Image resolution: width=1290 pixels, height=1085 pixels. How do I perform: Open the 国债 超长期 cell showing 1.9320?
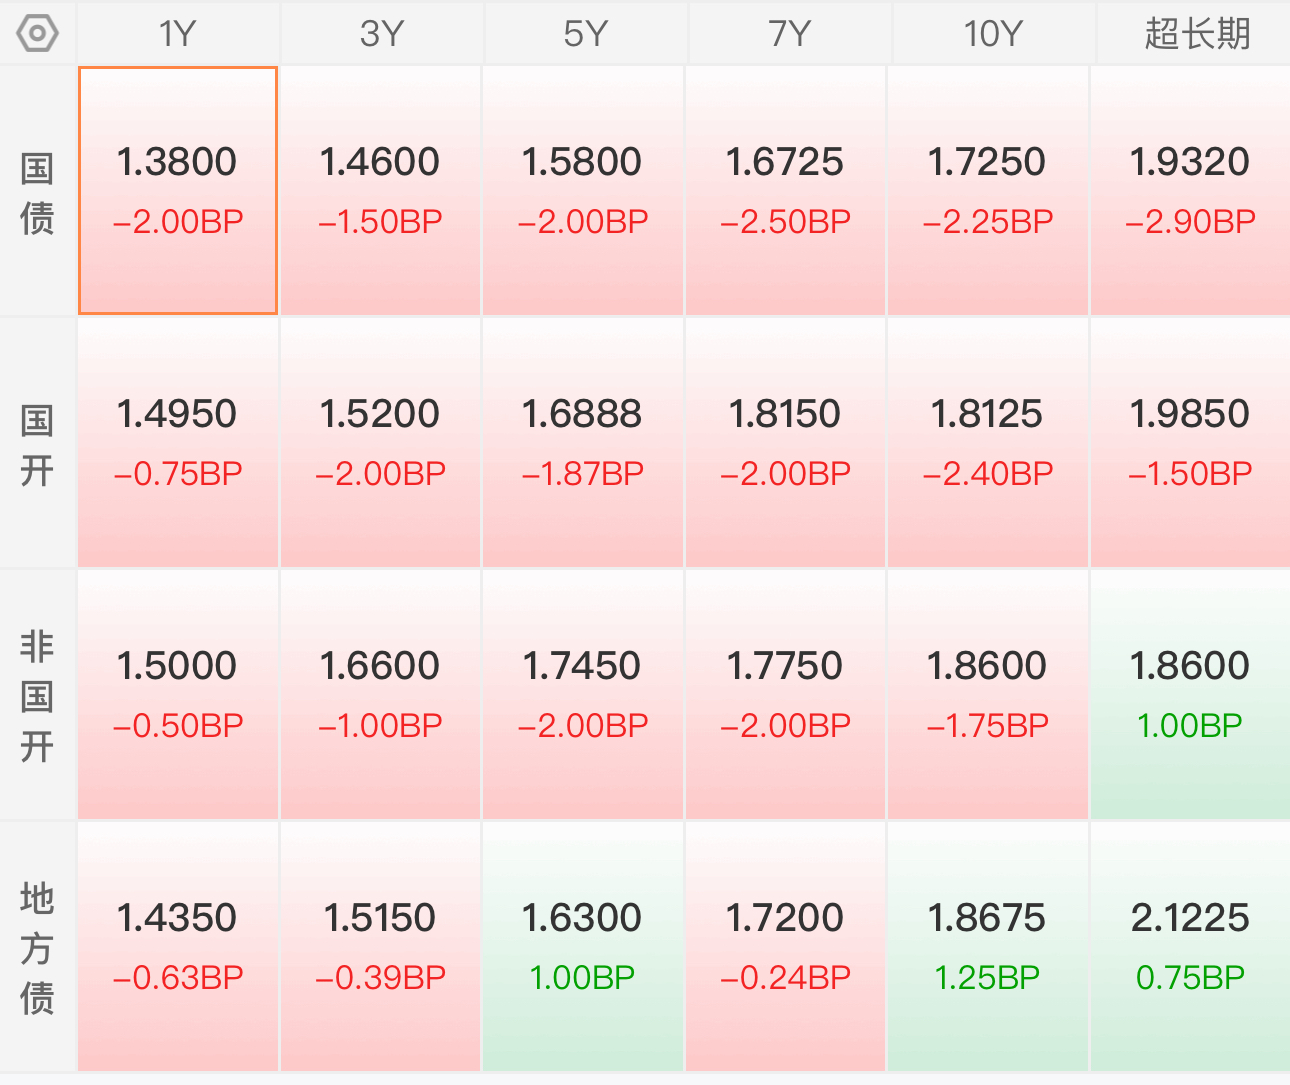point(1190,191)
